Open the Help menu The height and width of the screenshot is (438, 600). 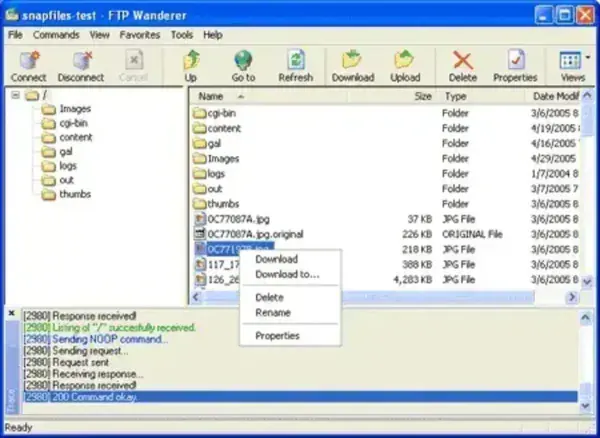(x=213, y=35)
